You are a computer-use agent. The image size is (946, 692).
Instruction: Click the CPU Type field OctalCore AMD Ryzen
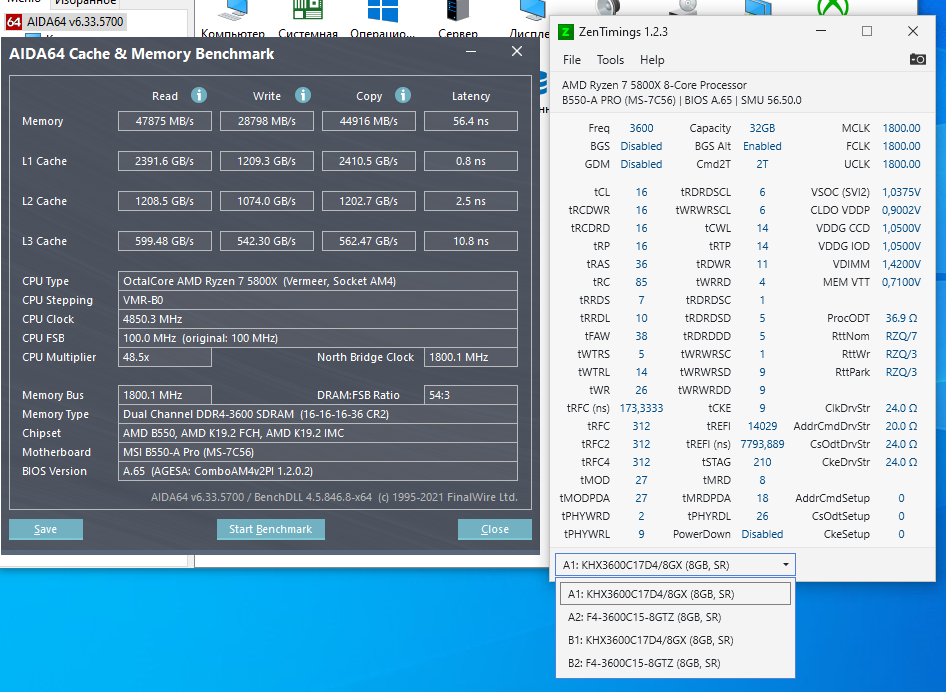pos(318,281)
